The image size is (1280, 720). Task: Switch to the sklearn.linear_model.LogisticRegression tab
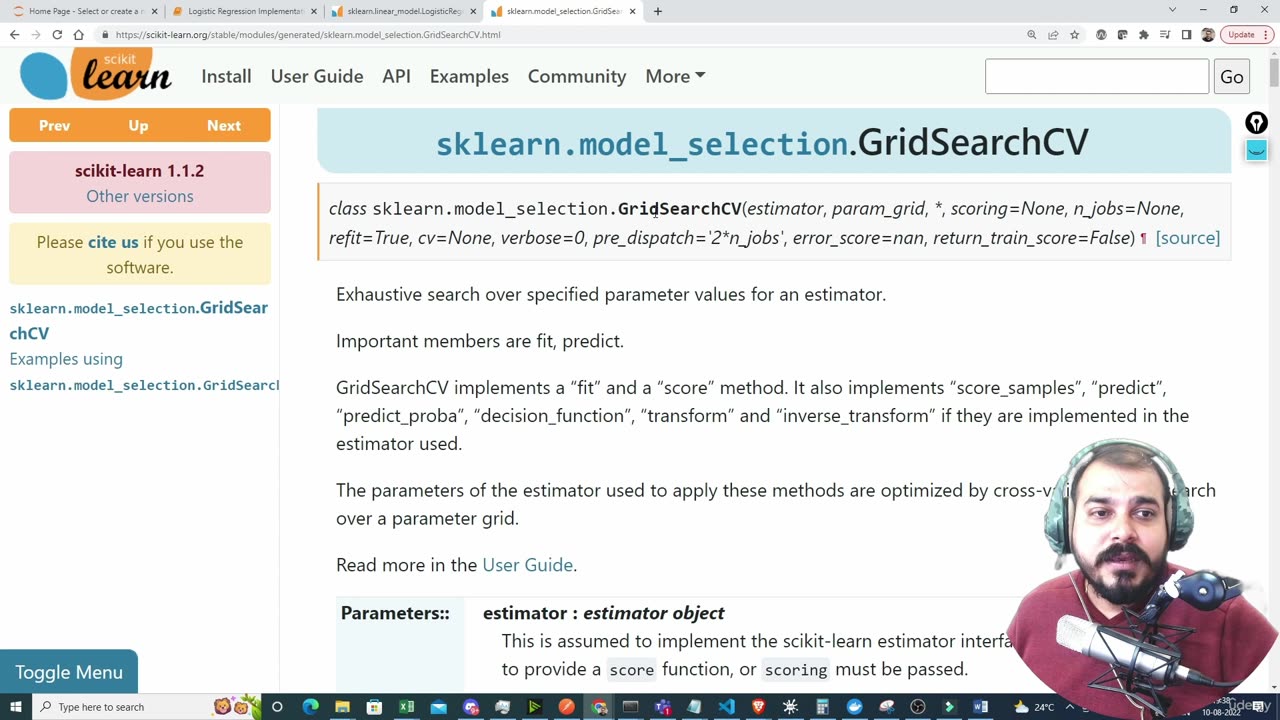coord(402,11)
